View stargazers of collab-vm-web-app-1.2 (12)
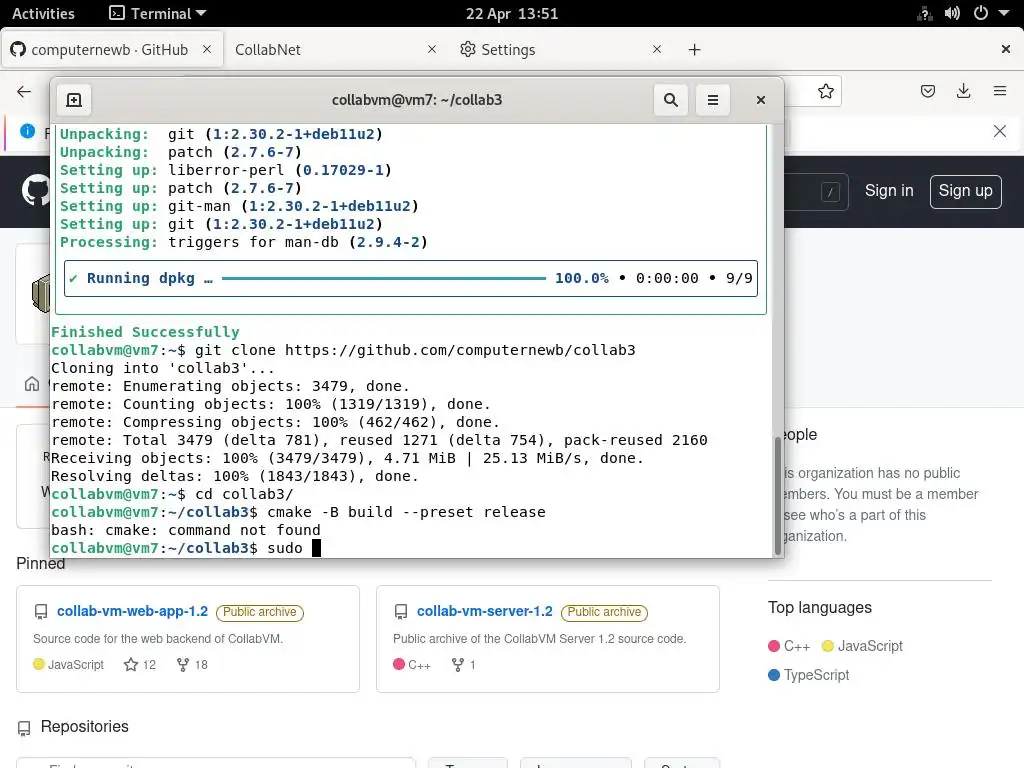Image resolution: width=1024 pixels, height=768 pixels. [140, 665]
